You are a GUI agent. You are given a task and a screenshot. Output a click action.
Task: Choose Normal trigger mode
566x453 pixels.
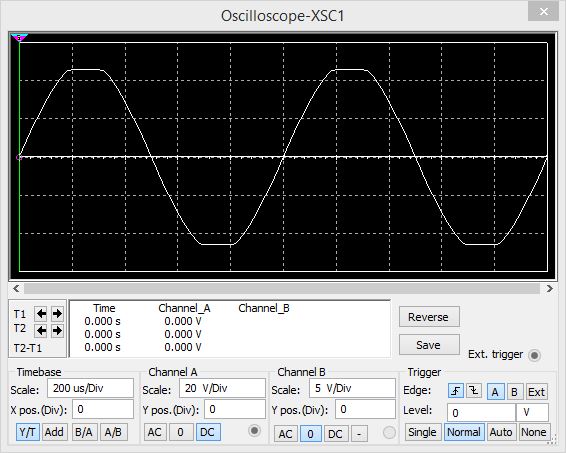tap(464, 432)
